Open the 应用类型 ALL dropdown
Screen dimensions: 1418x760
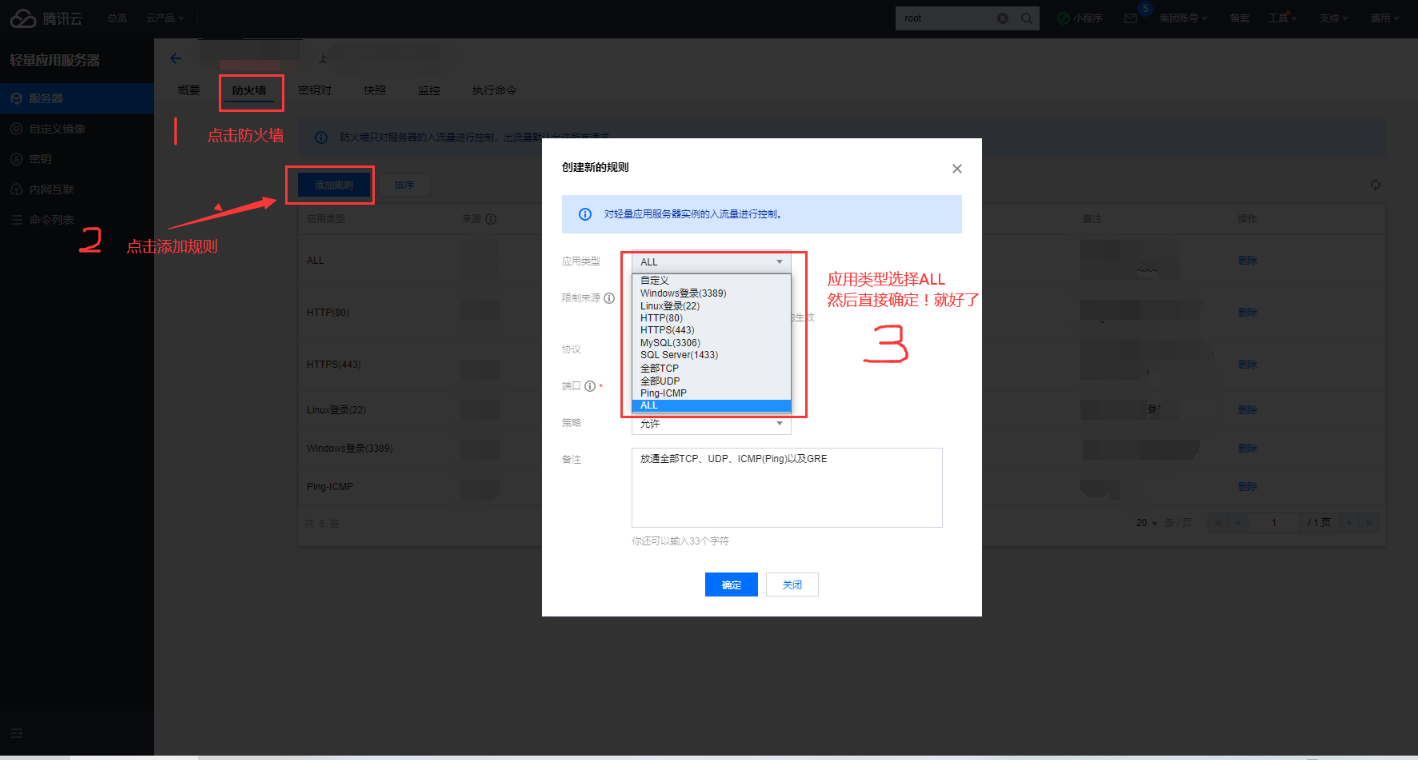(711, 262)
